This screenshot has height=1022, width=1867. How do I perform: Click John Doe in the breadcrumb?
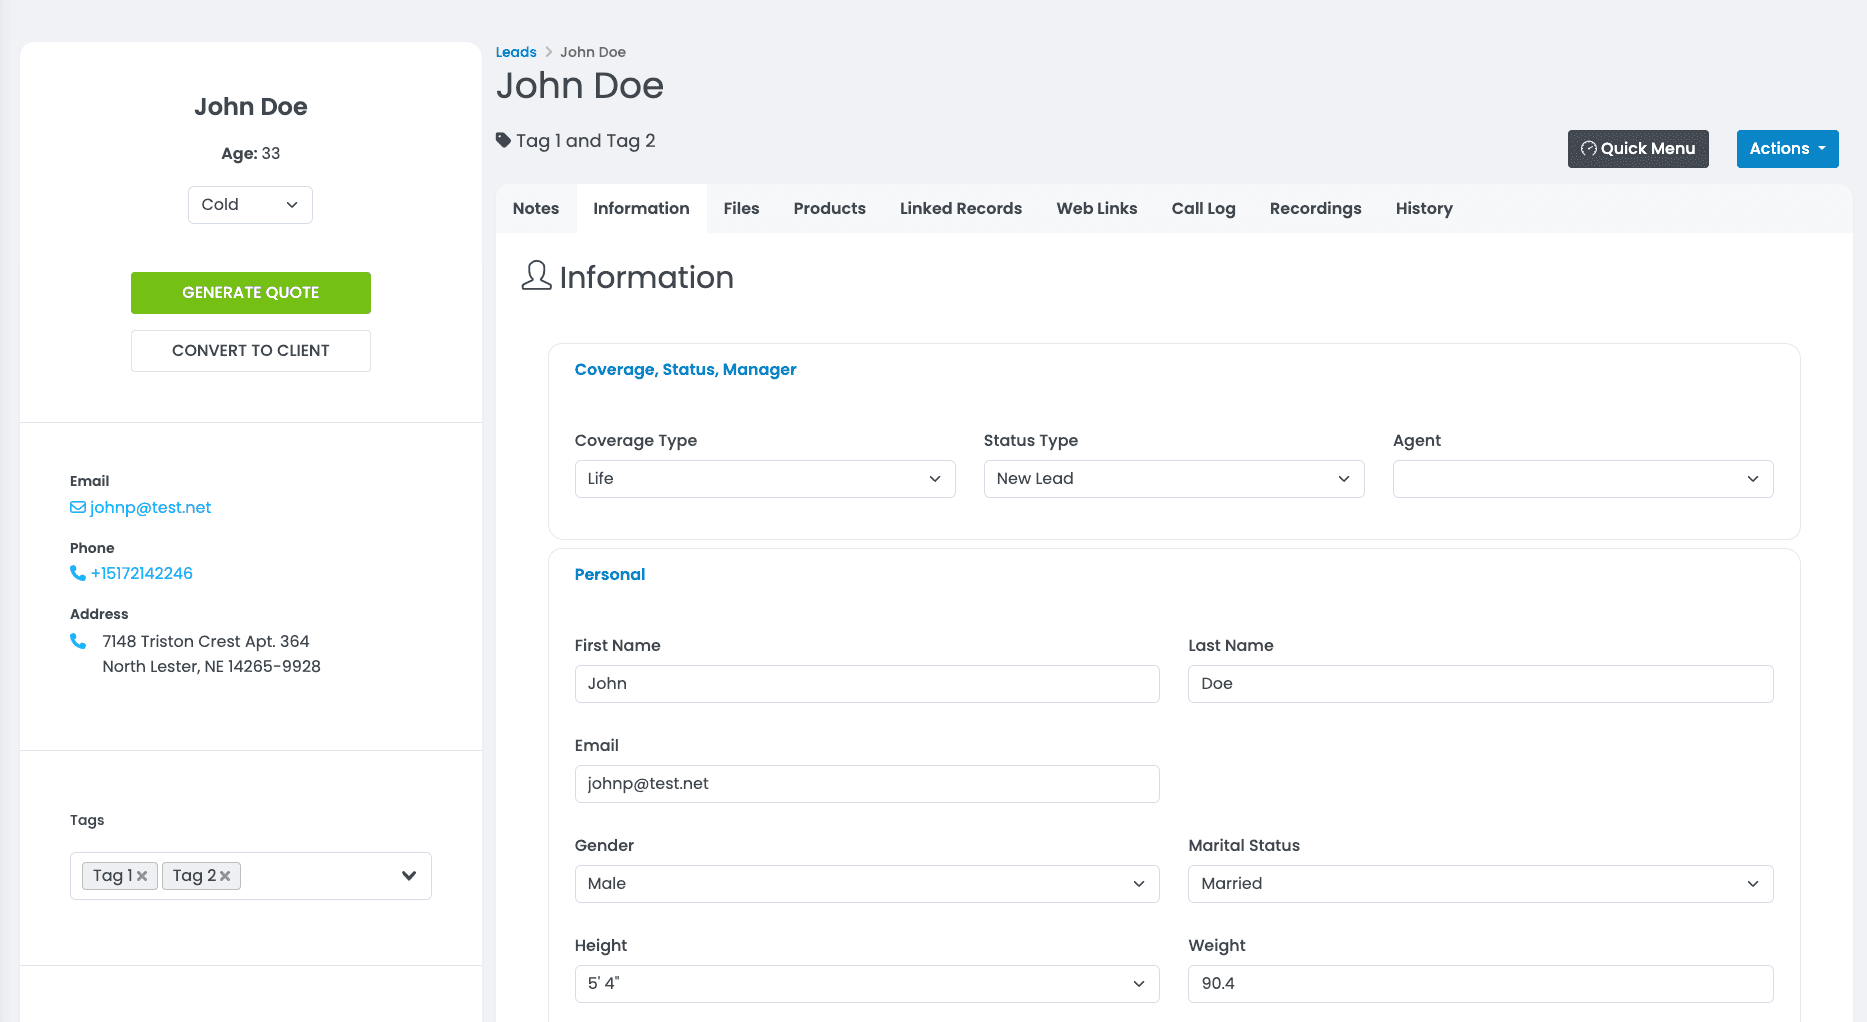[x=593, y=52]
